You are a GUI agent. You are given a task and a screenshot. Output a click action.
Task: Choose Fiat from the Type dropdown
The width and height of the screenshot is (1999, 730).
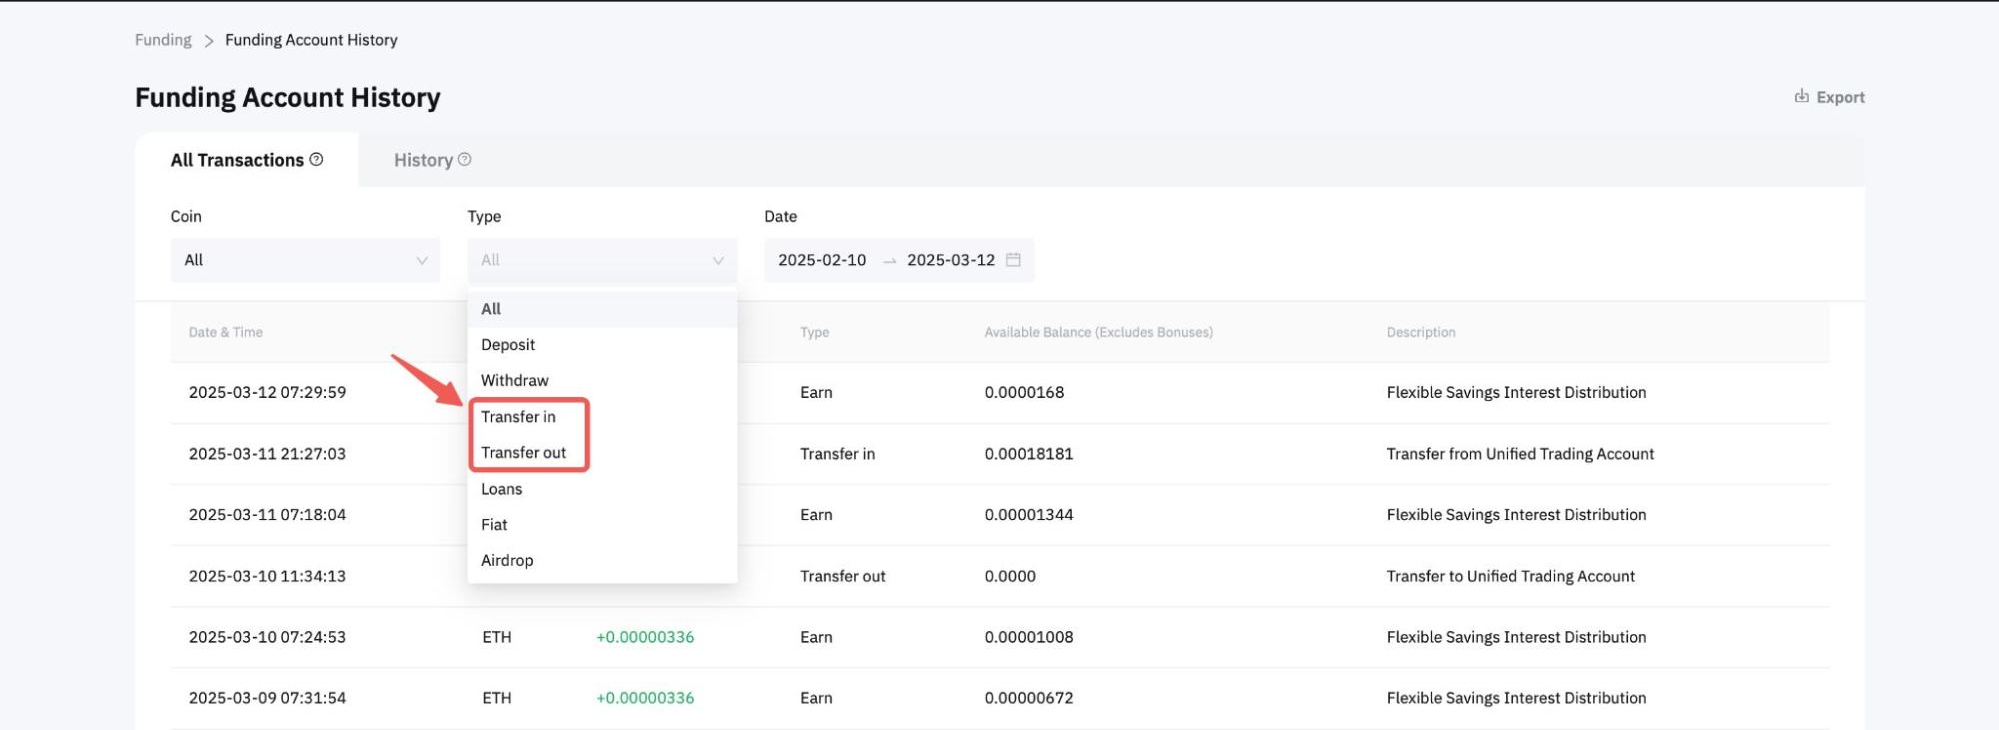click(x=494, y=525)
